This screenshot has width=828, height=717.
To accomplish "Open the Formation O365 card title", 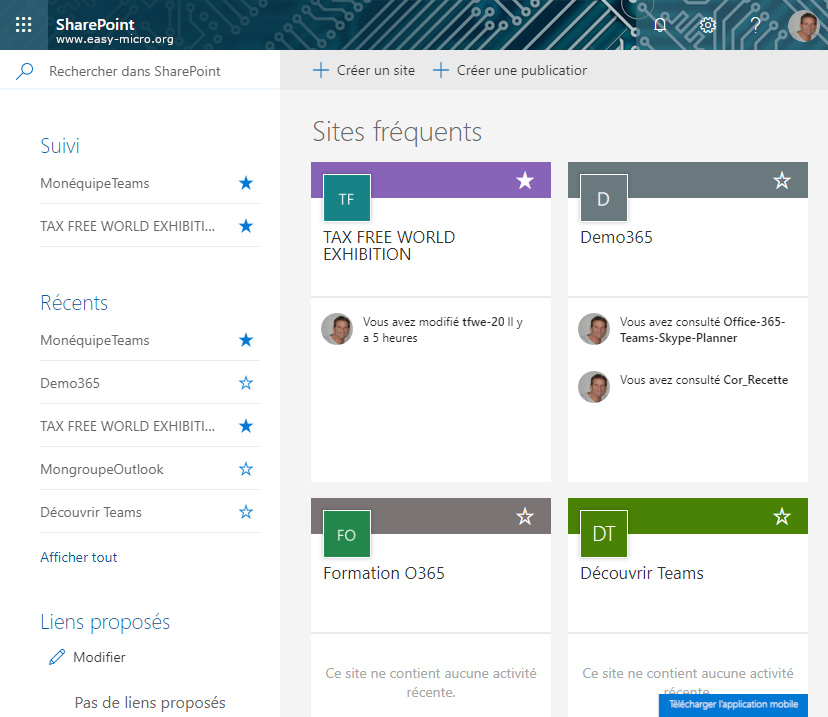I will 384,573.
